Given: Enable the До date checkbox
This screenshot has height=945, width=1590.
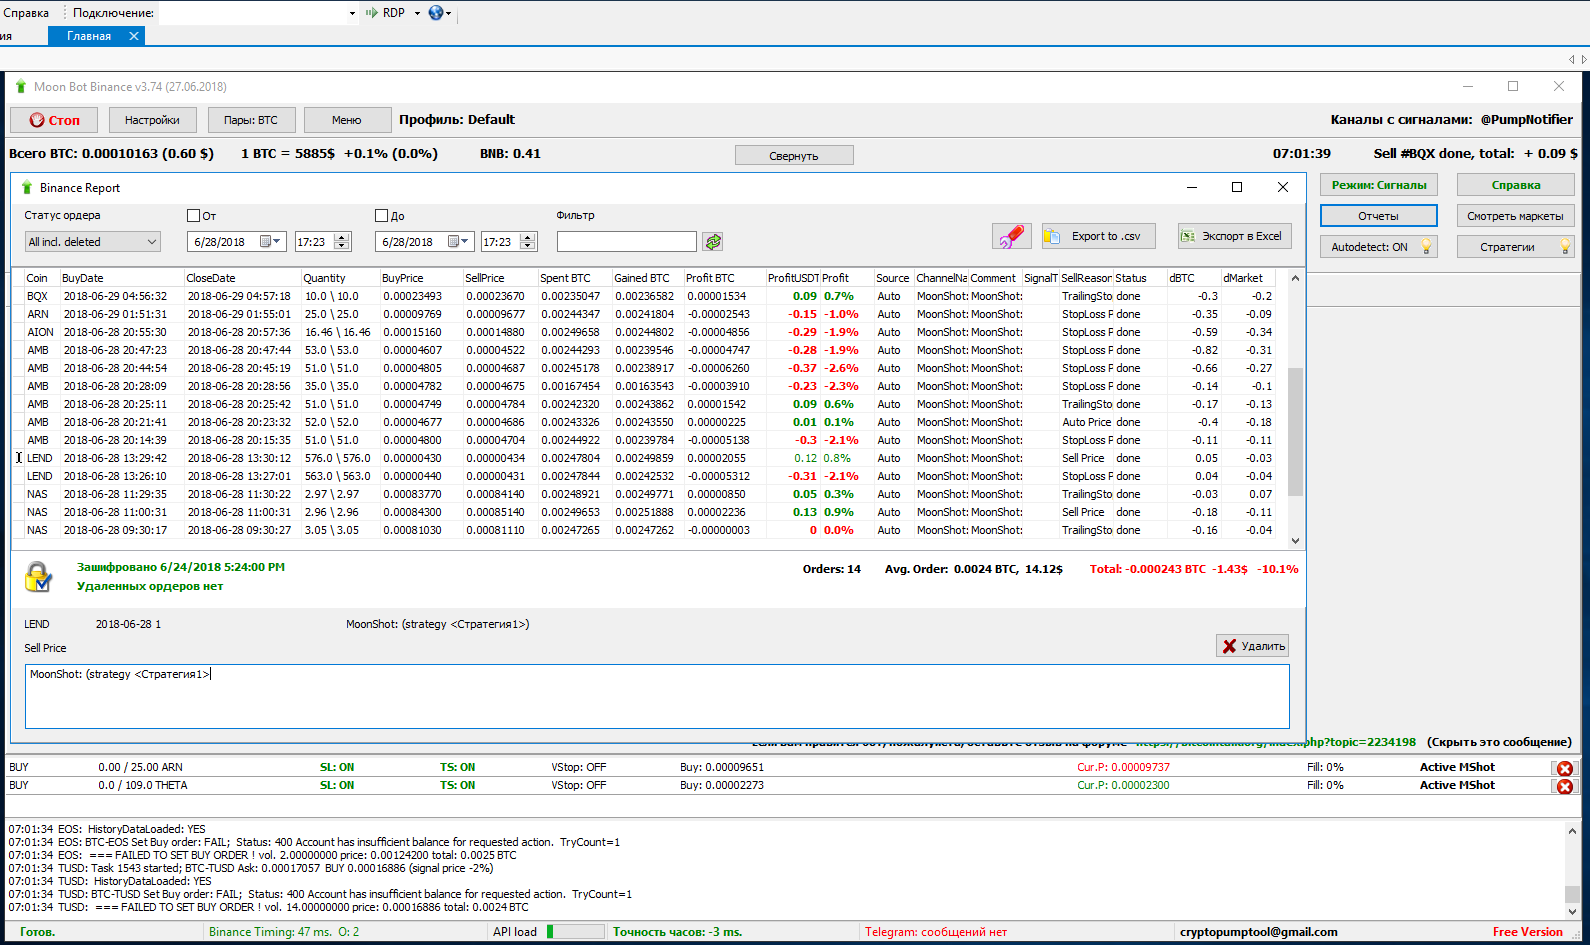Looking at the screenshot, I should [x=381, y=215].
